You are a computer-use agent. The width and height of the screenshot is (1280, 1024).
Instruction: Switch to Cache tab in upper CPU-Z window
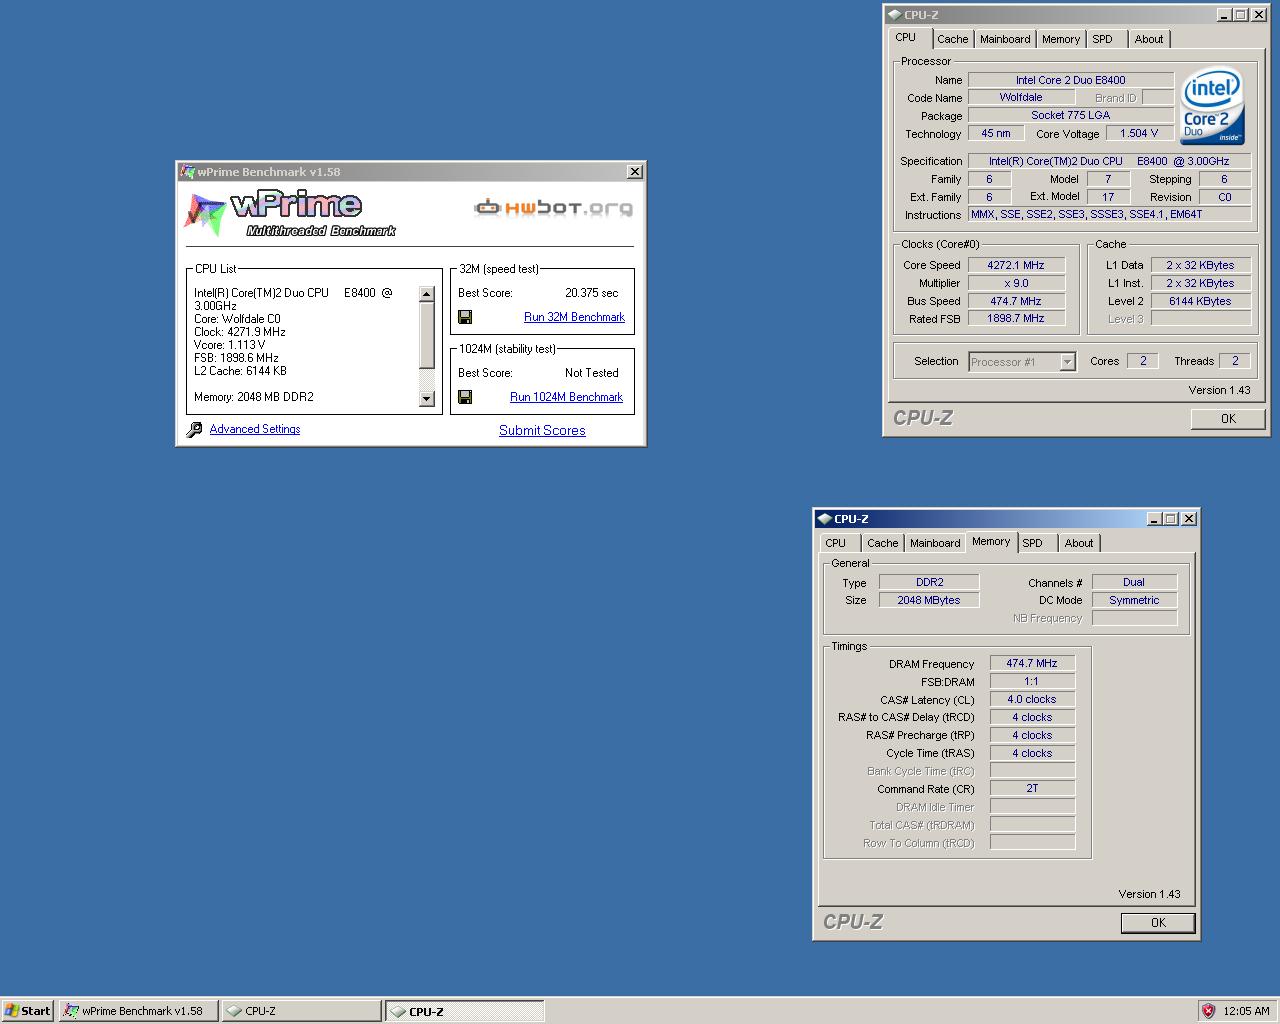tap(952, 39)
